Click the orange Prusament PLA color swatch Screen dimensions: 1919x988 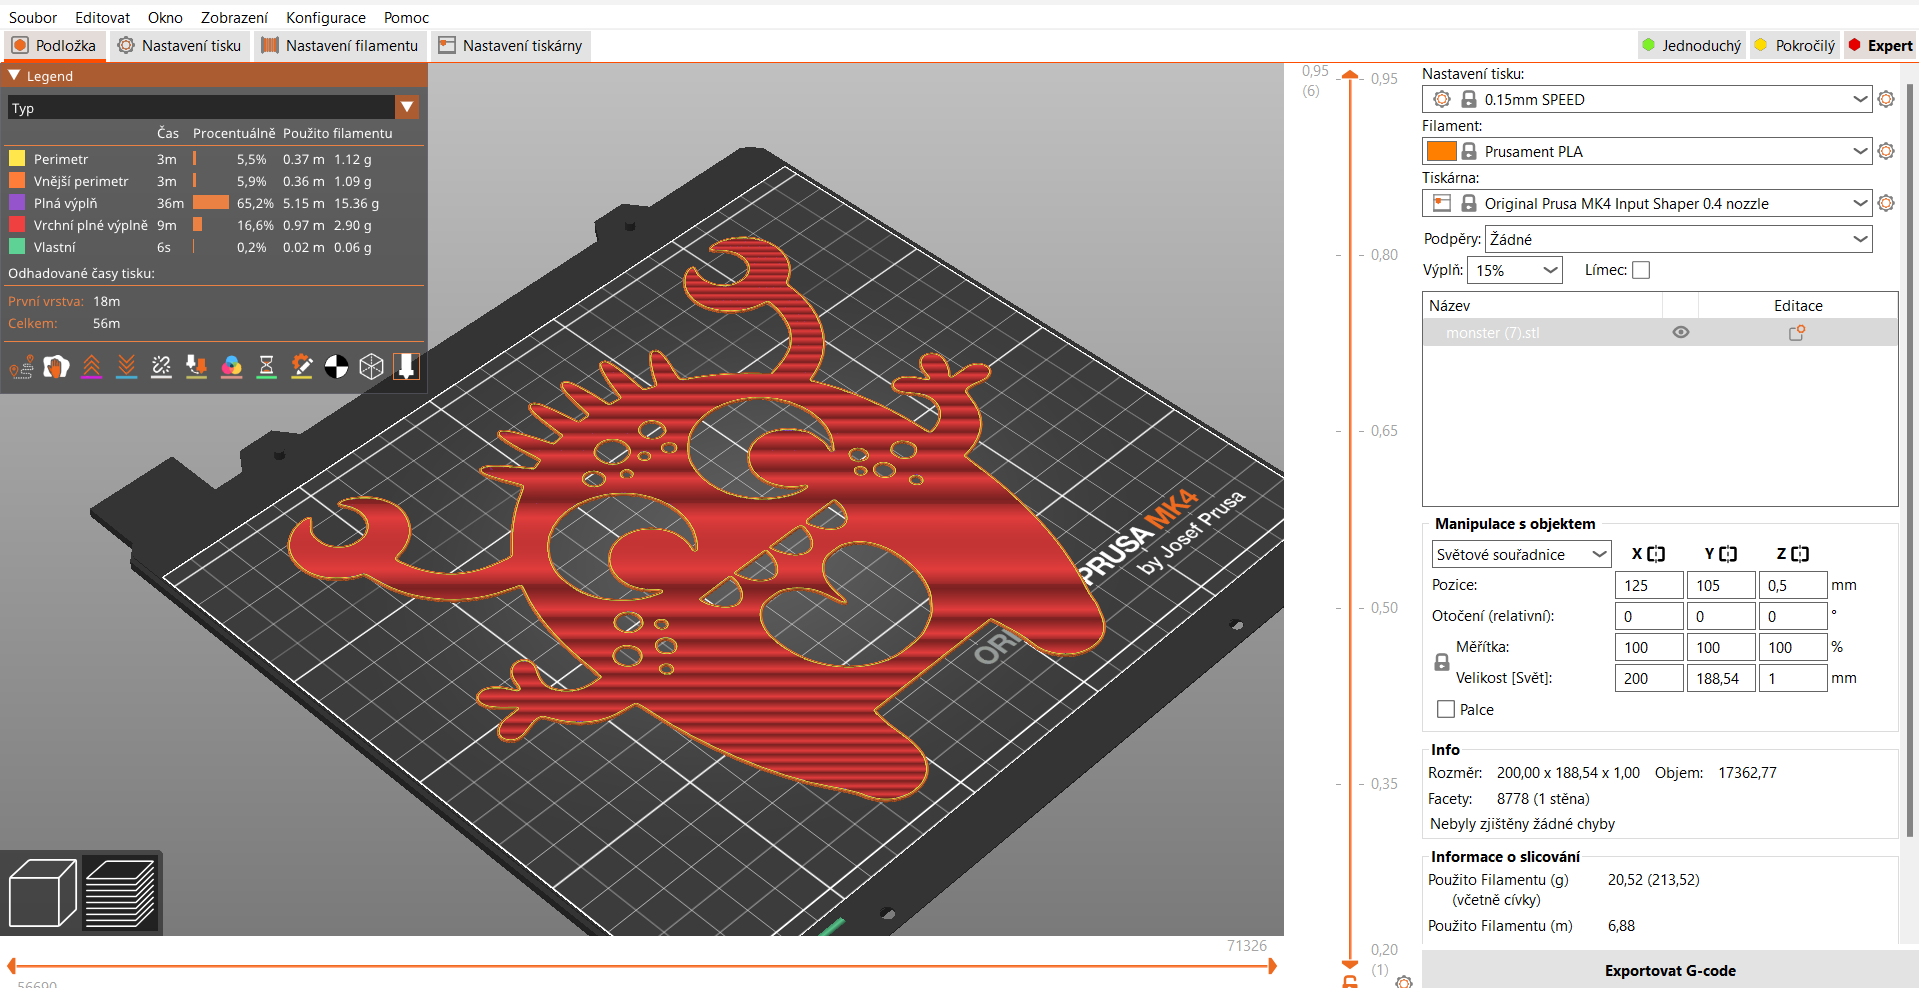1441,151
